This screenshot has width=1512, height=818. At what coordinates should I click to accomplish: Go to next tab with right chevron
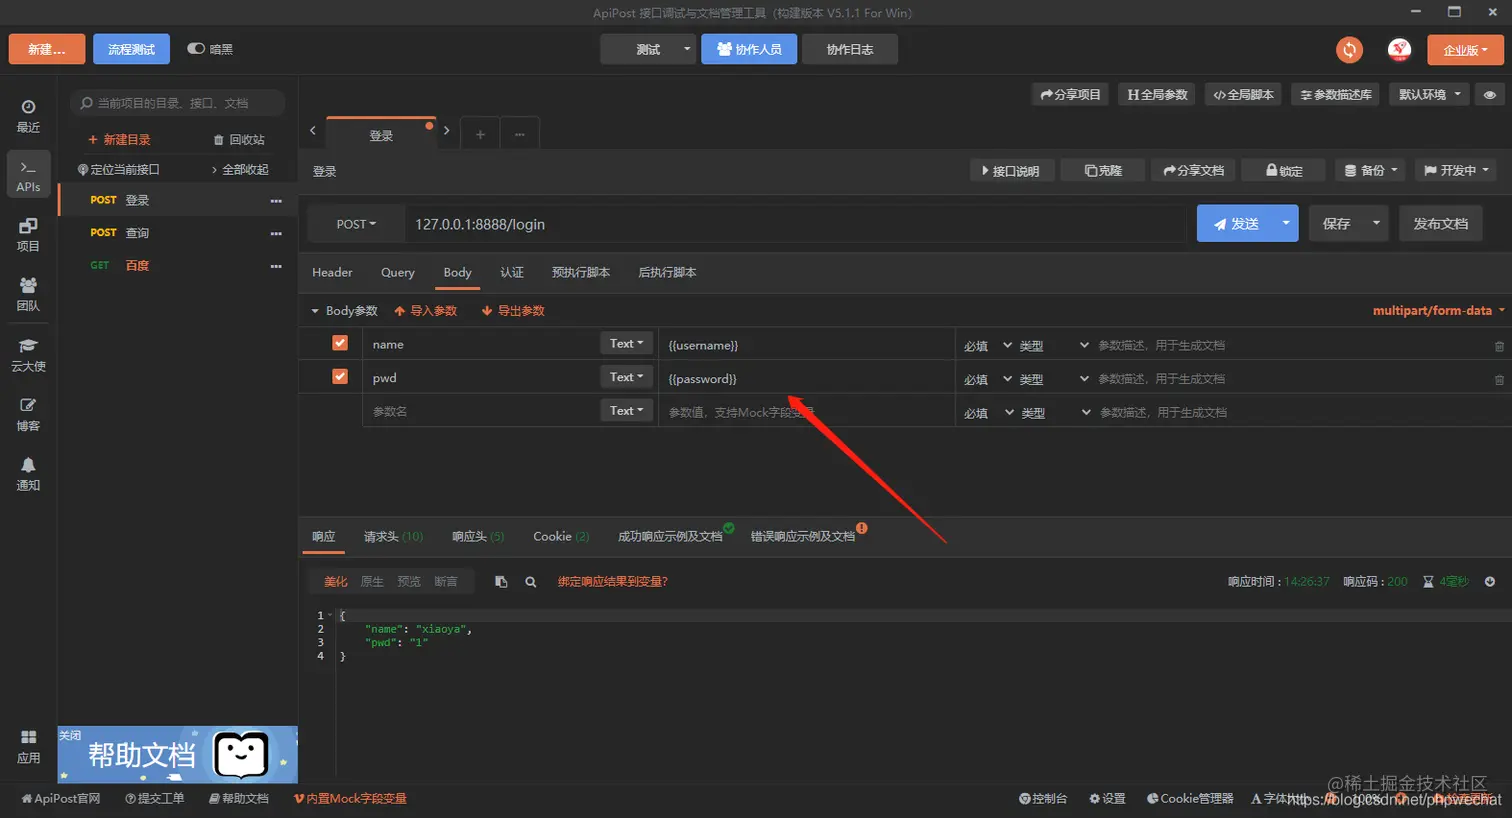[447, 131]
